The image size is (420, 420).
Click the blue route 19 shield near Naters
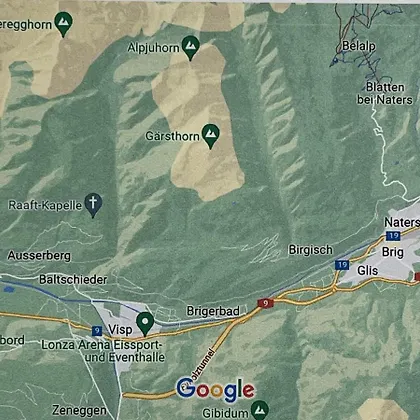(393, 236)
